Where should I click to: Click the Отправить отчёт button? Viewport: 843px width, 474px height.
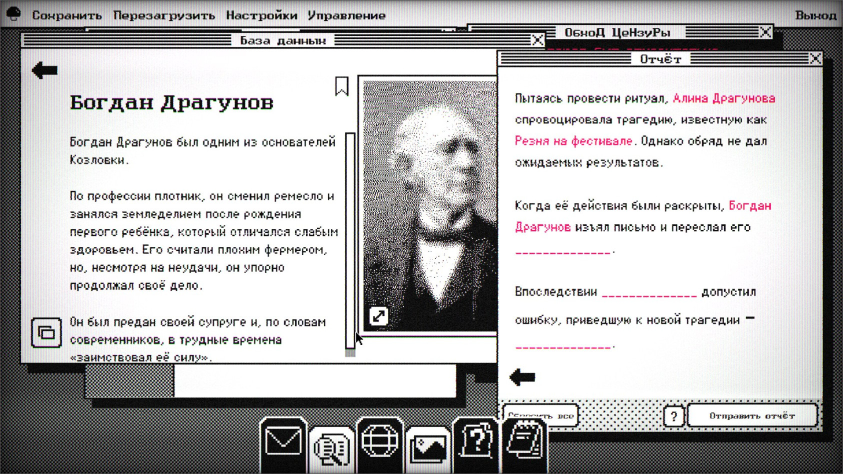pyautogui.click(x=751, y=415)
